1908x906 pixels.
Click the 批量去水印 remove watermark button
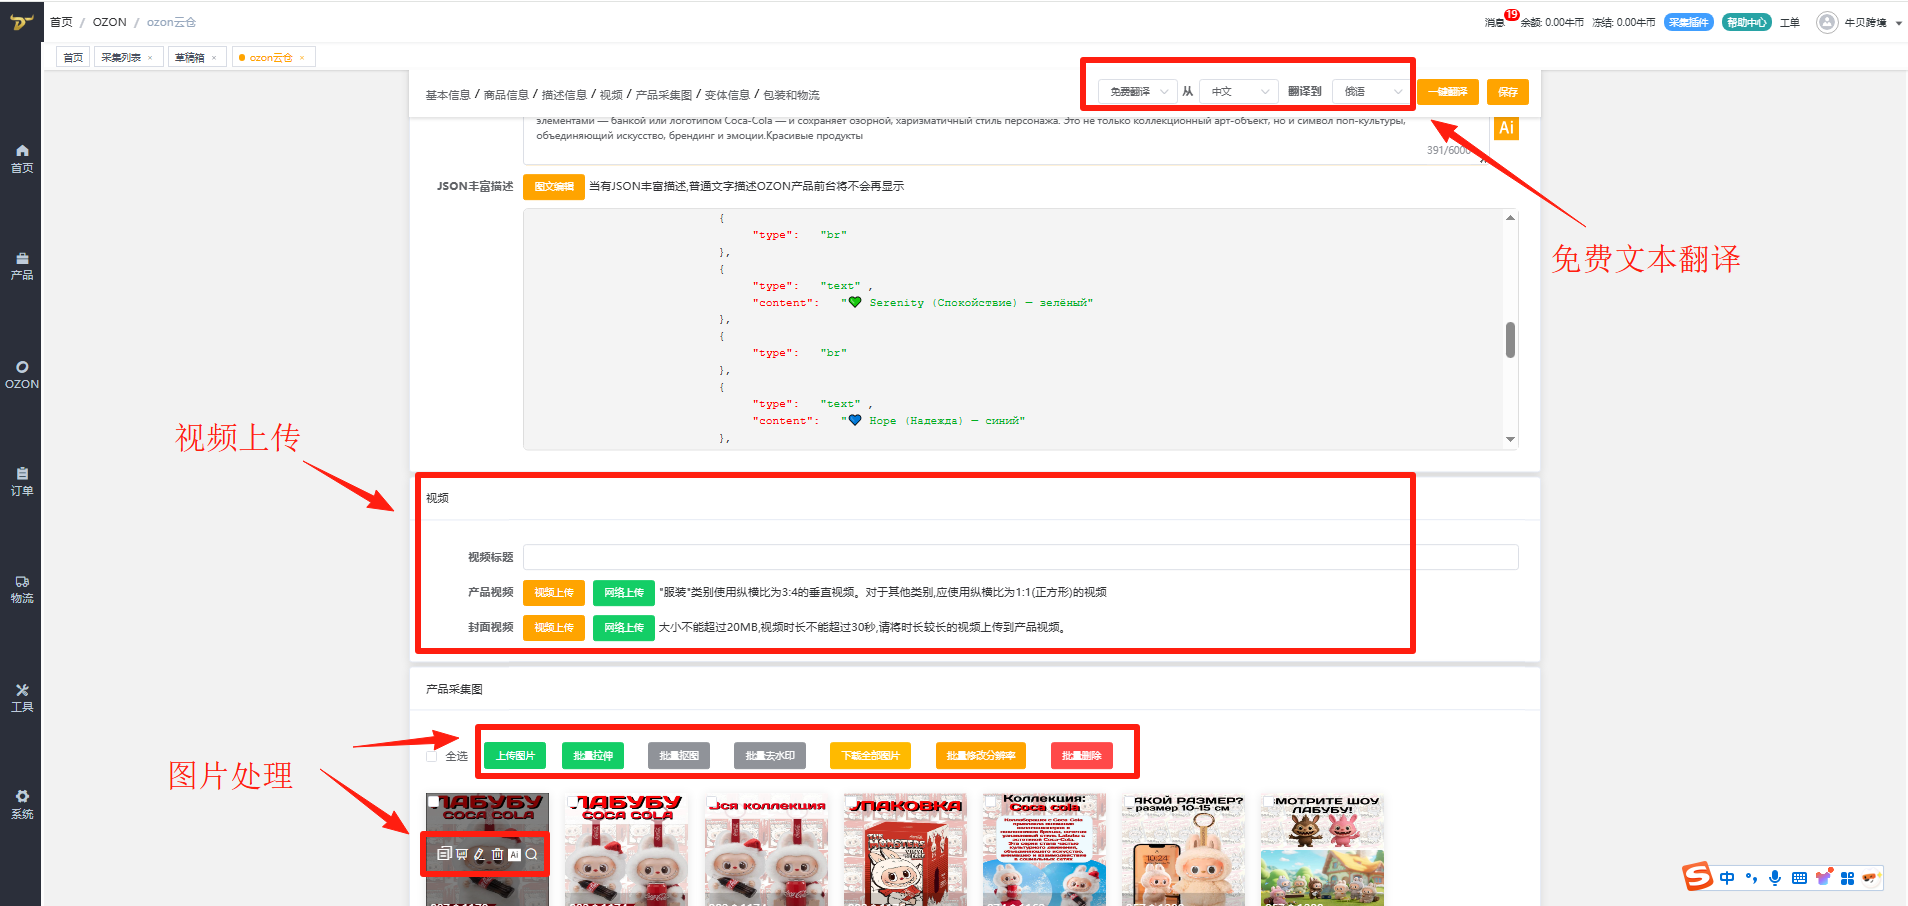[770, 756]
